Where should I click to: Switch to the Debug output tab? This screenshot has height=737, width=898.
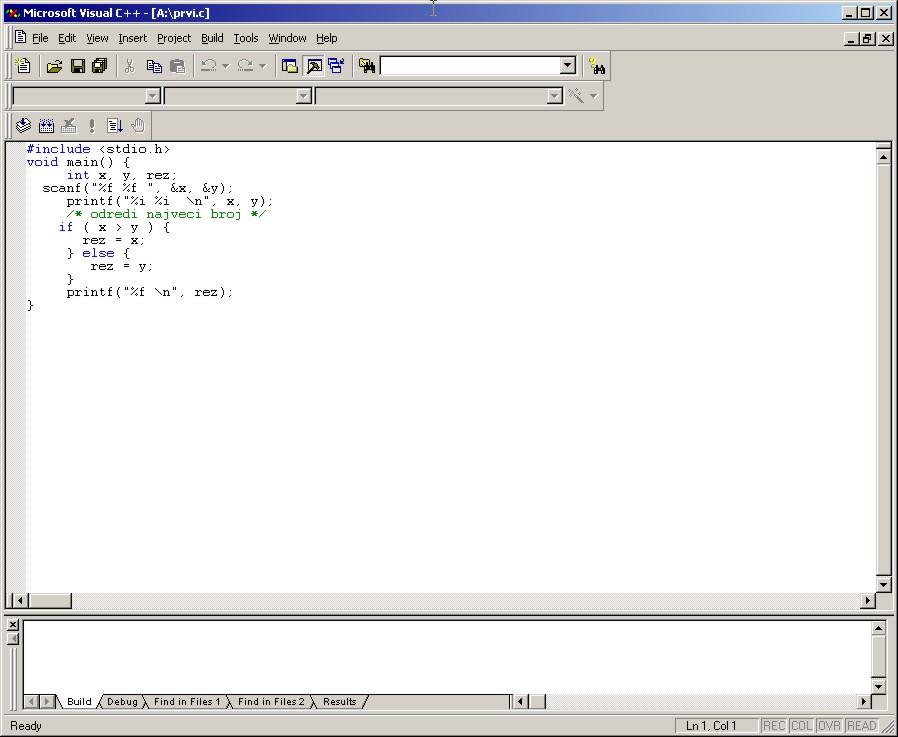pyautogui.click(x=122, y=701)
